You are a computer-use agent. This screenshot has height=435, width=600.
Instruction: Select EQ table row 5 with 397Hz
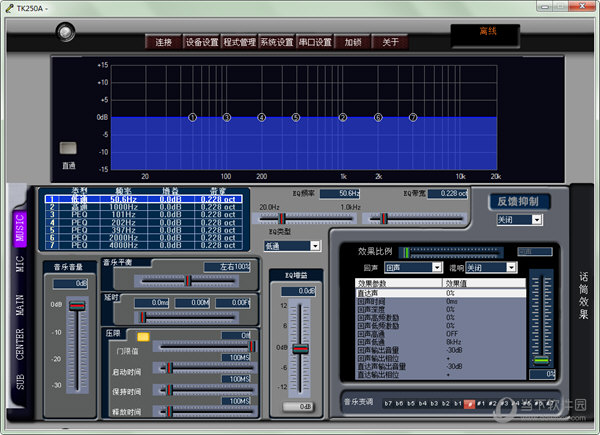[143, 230]
